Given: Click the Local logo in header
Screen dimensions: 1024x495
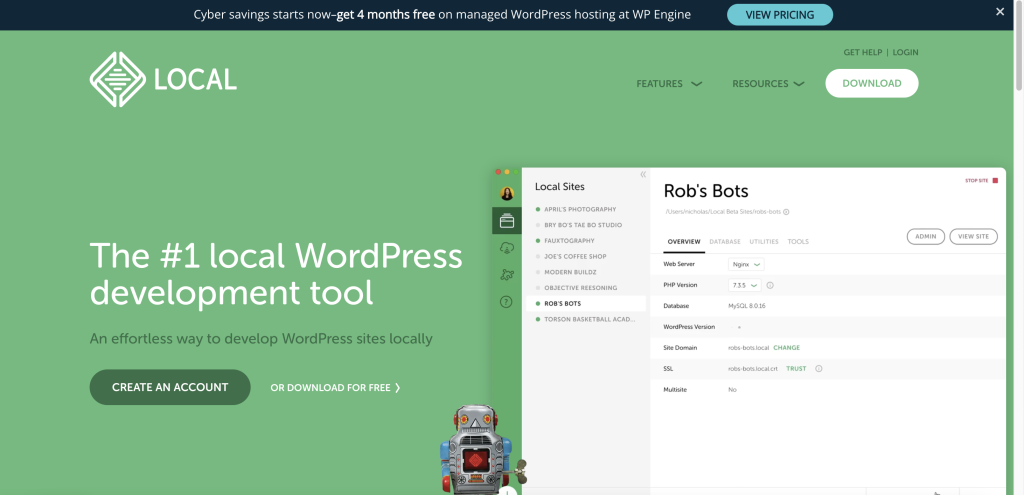Looking at the screenshot, I should [163, 80].
